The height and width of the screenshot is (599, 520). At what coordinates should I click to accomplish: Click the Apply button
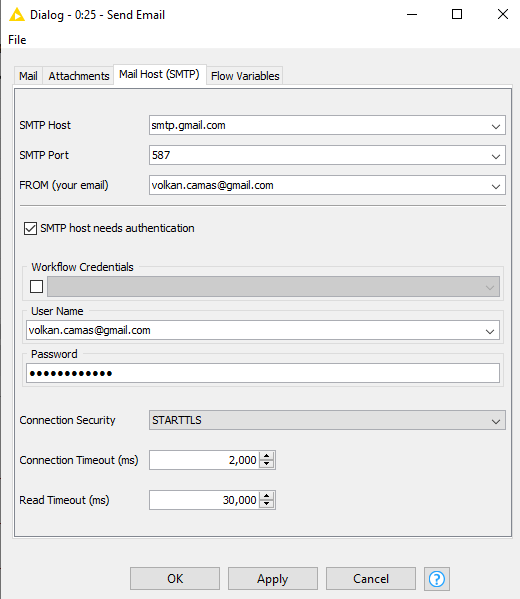(x=273, y=579)
